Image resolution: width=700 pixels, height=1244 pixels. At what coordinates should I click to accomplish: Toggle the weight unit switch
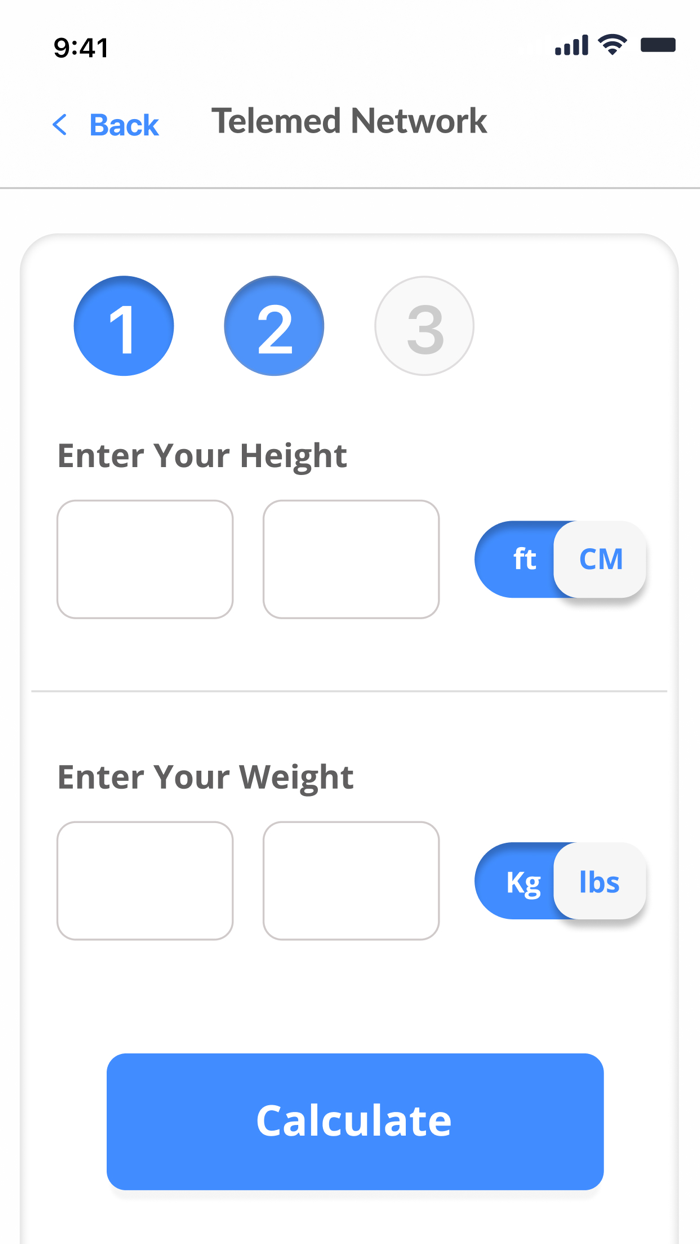[560, 881]
